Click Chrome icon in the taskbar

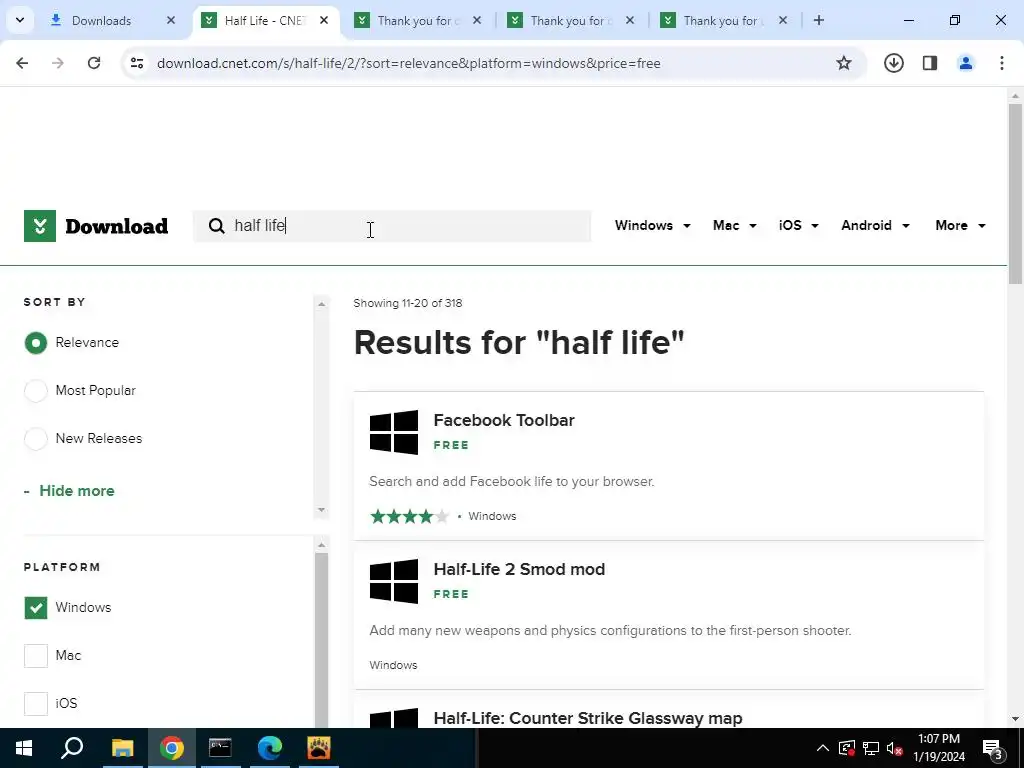171,748
